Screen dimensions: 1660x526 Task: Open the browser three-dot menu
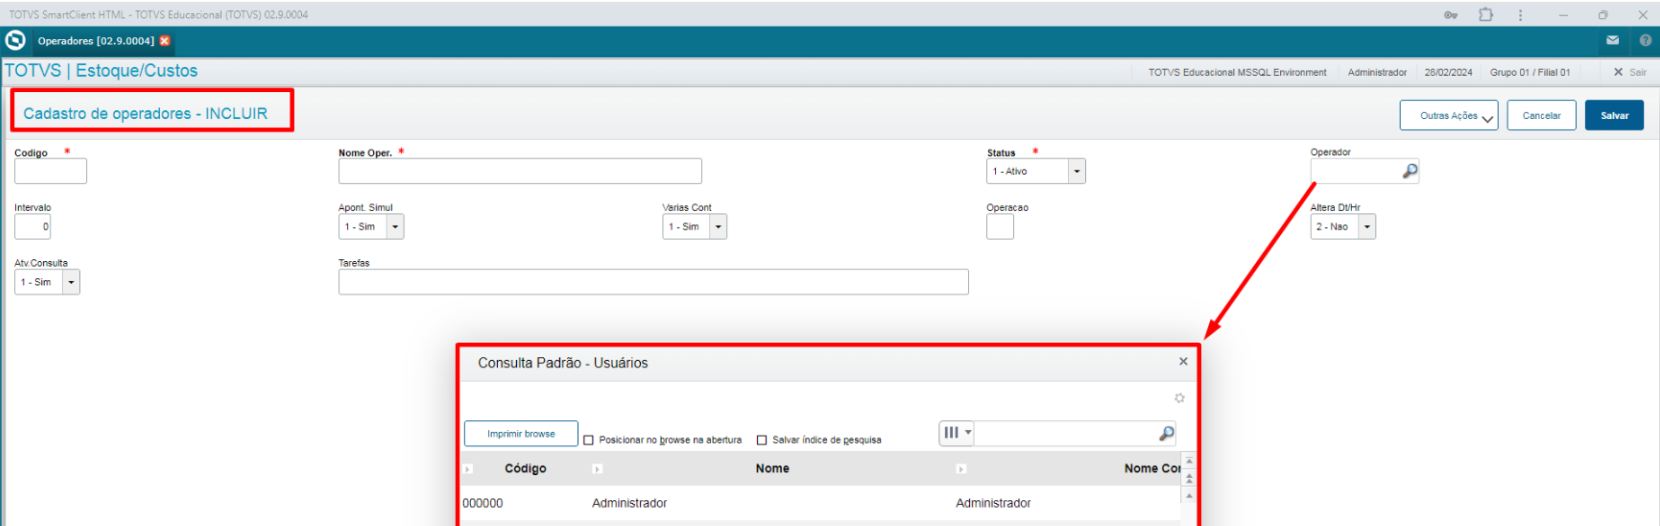tap(1520, 15)
